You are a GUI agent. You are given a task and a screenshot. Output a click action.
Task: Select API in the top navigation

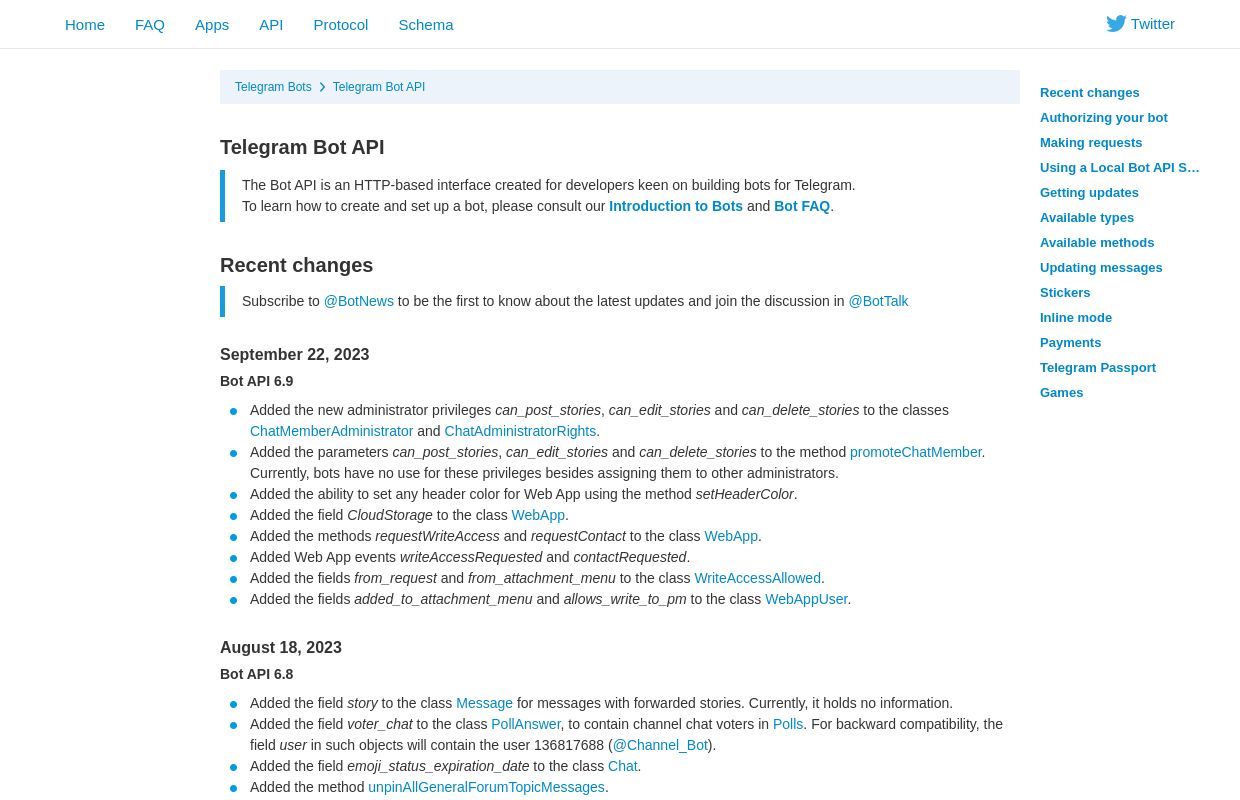[271, 24]
